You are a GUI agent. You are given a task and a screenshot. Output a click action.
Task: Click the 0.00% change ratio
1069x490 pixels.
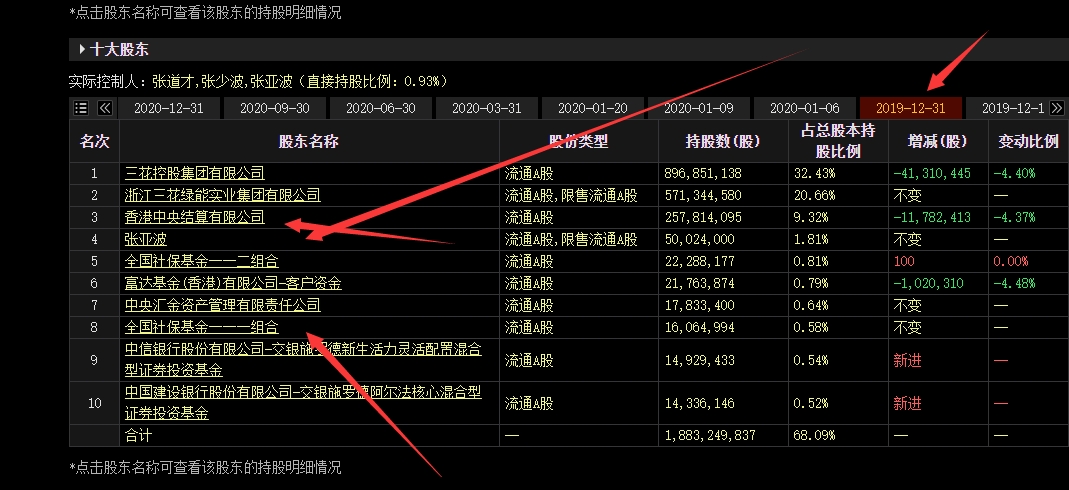pos(1011,261)
